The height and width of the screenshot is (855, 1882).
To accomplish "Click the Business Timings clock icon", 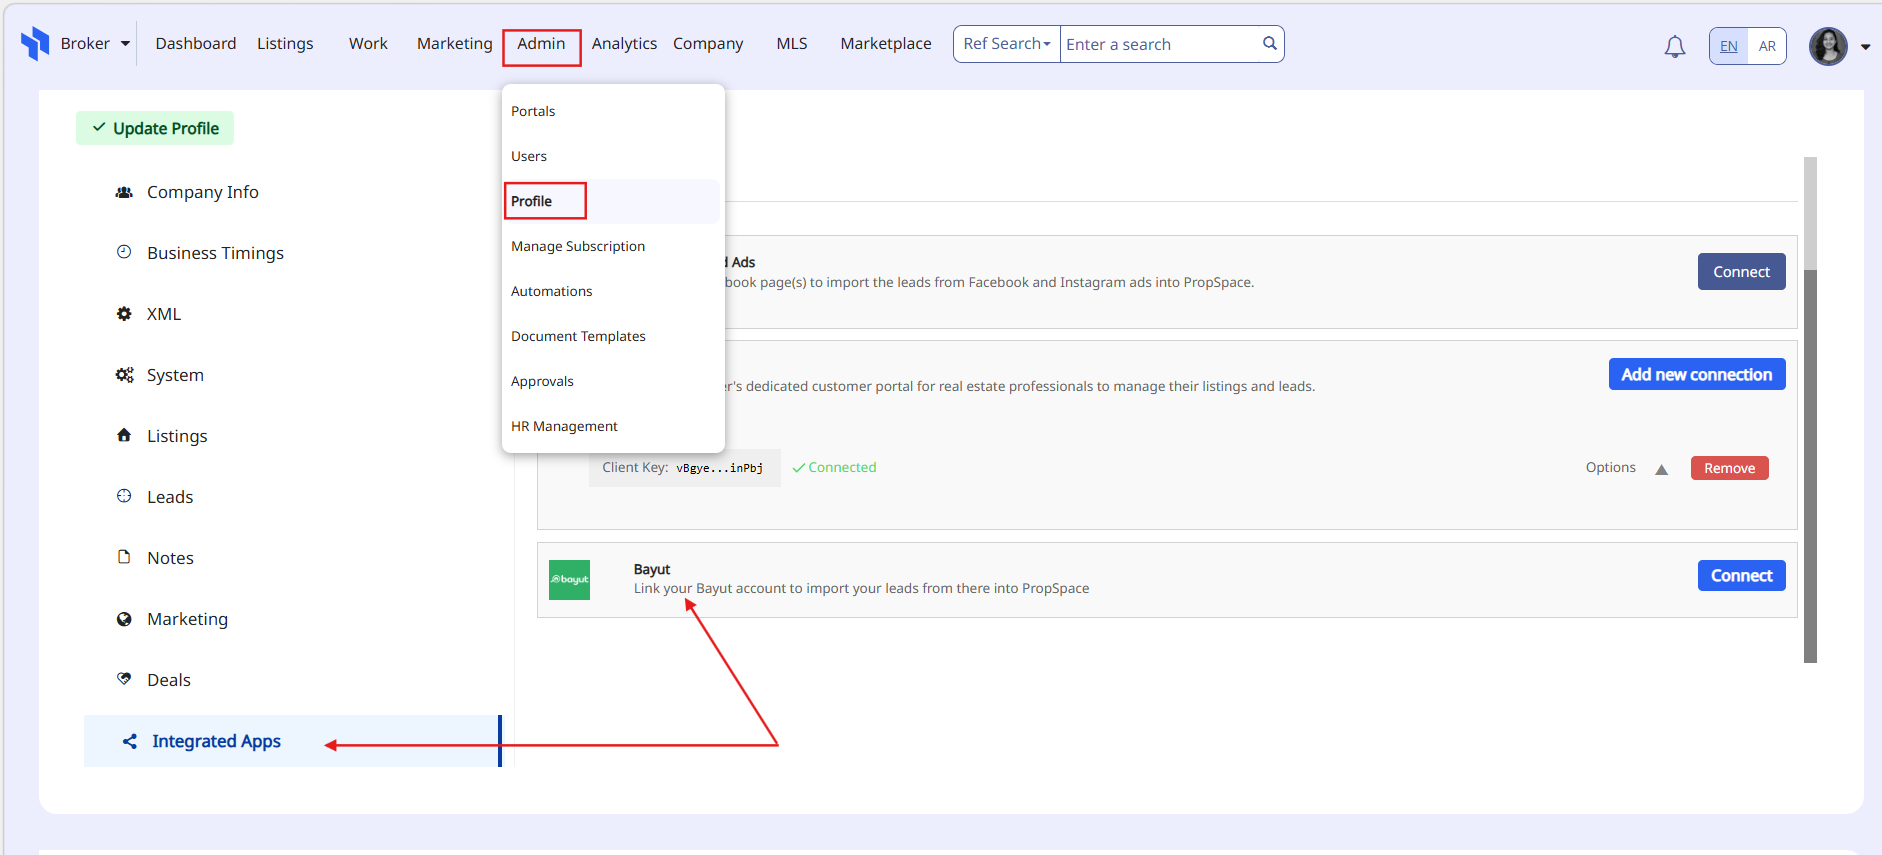I will tap(124, 252).
